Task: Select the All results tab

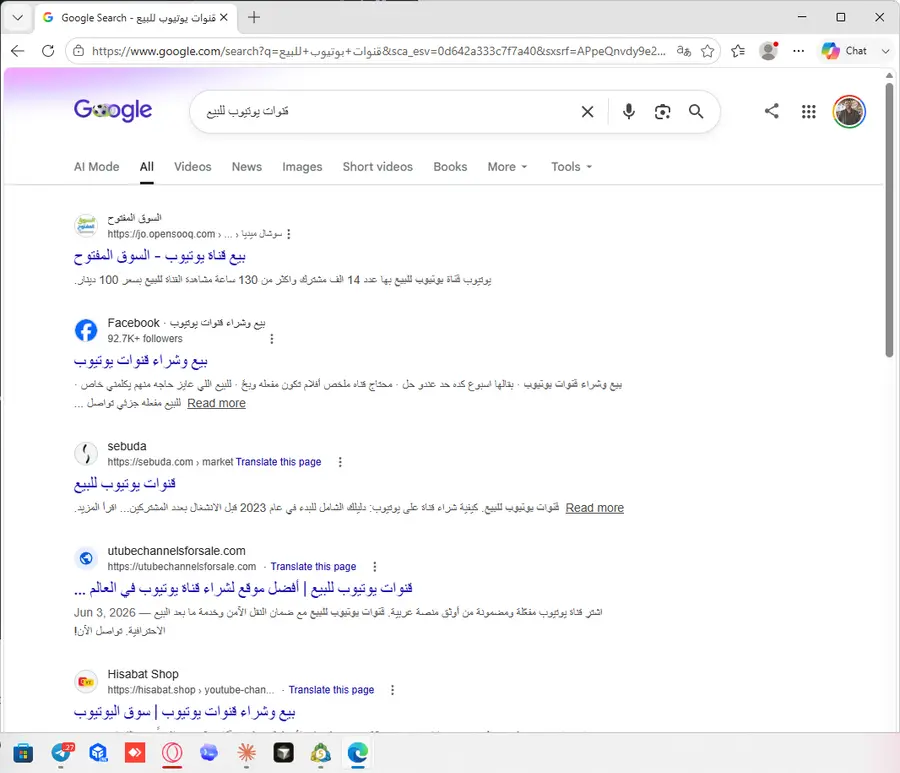Action: (x=147, y=166)
